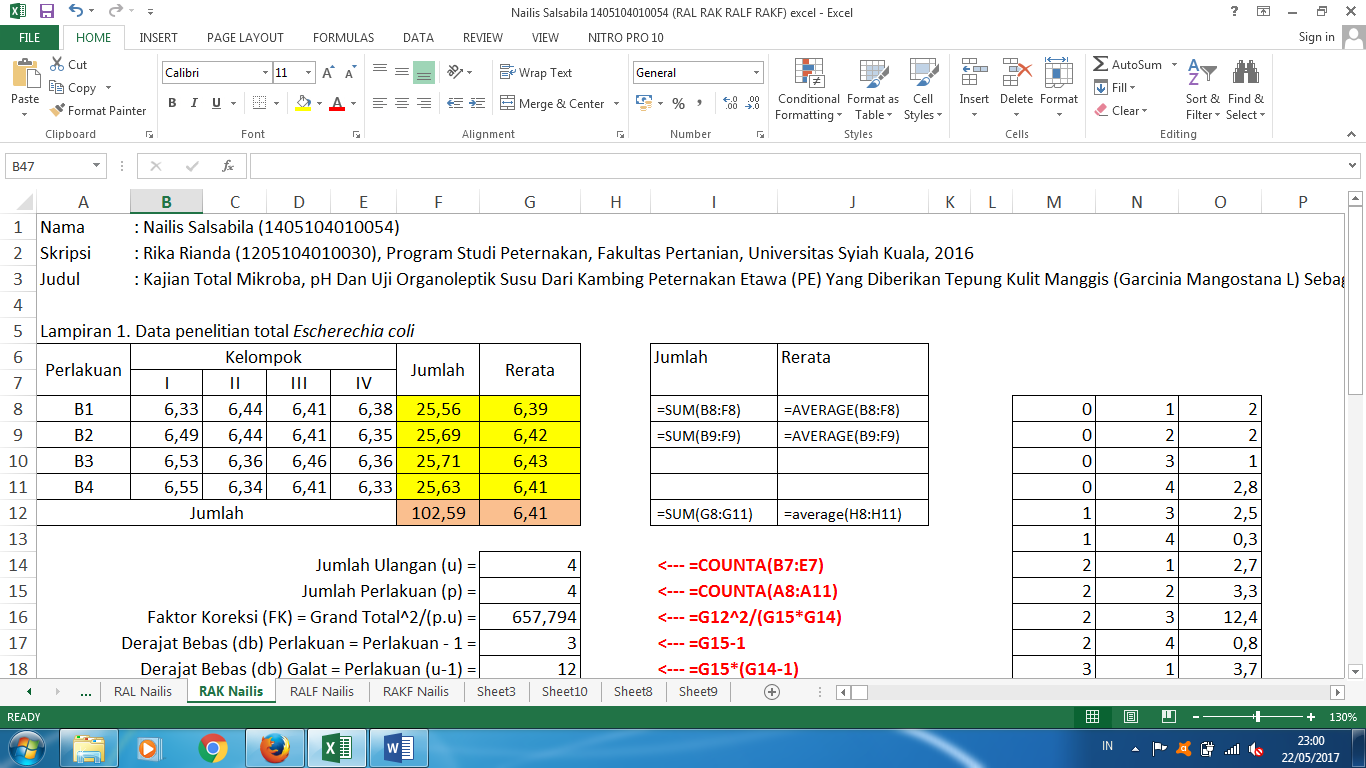Switch to the FORMULAS ribbon tab
The height and width of the screenshot is (768, 1366).
pos(343,37)
